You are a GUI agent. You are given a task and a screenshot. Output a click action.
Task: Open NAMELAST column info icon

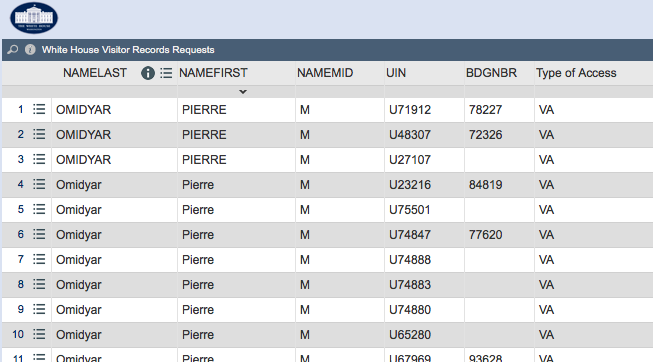148,73
